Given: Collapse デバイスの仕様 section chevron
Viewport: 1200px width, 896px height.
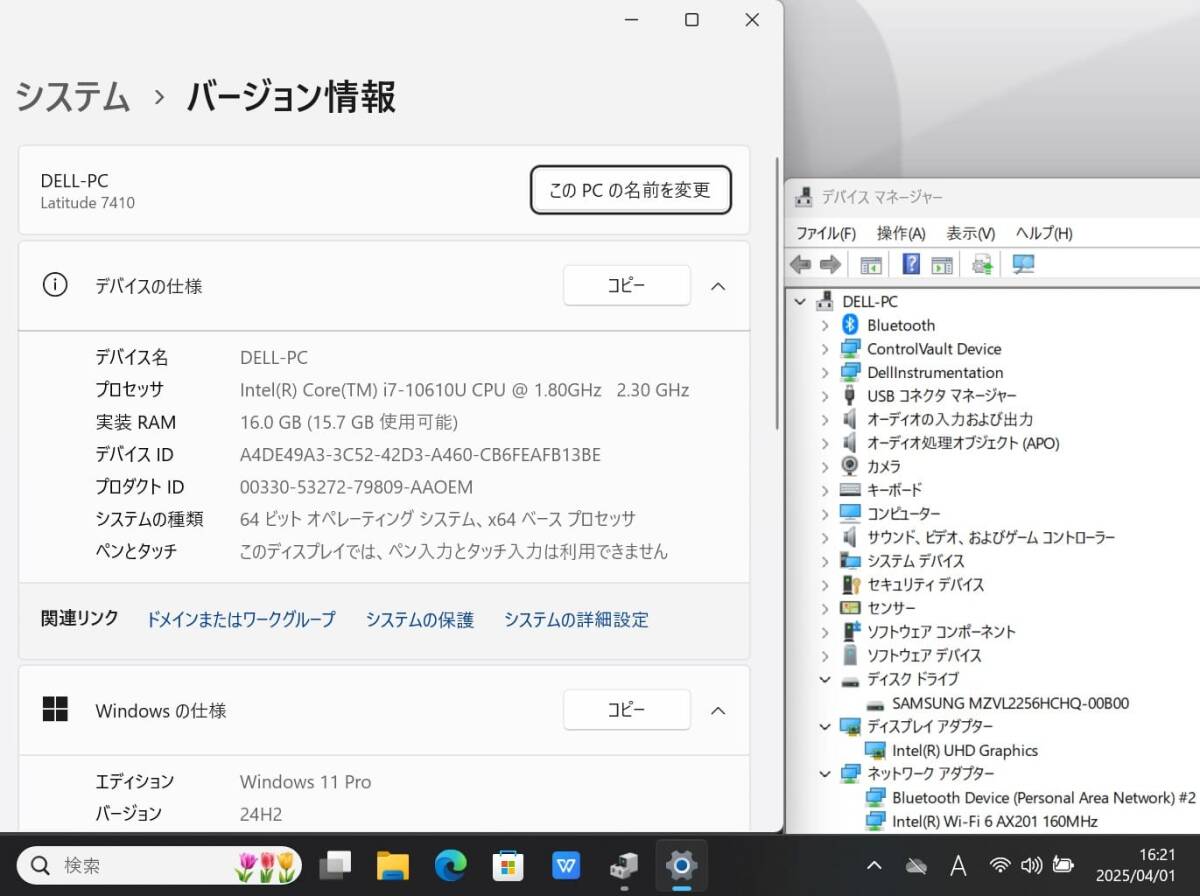Looking at the screenshot, I should click(x=718, y=286).
